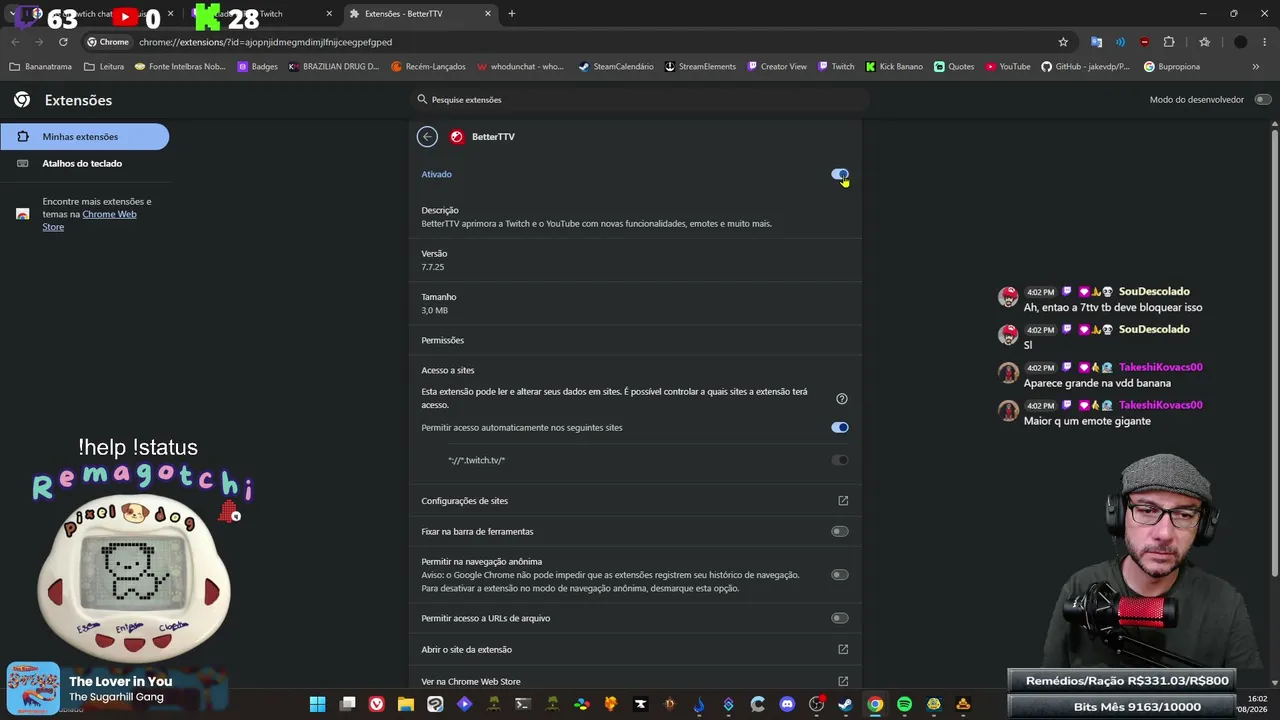
Task: Open Atalhos do teclado in sidebar
Action: (84, 163)
